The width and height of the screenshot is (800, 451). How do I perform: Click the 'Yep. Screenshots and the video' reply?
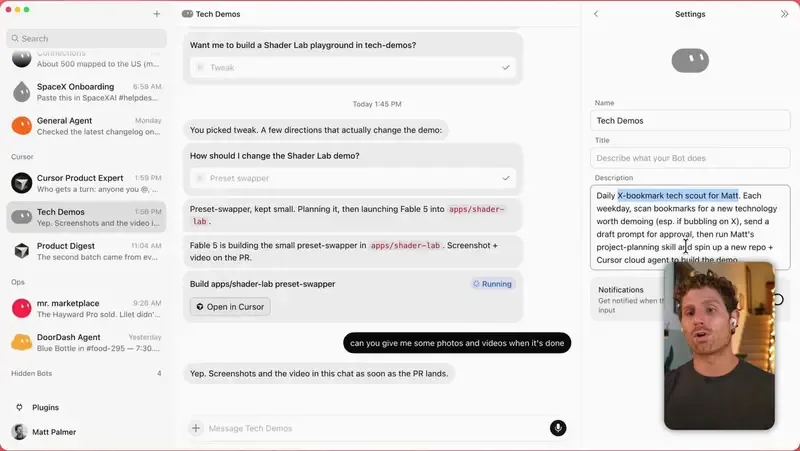point(319,373)
